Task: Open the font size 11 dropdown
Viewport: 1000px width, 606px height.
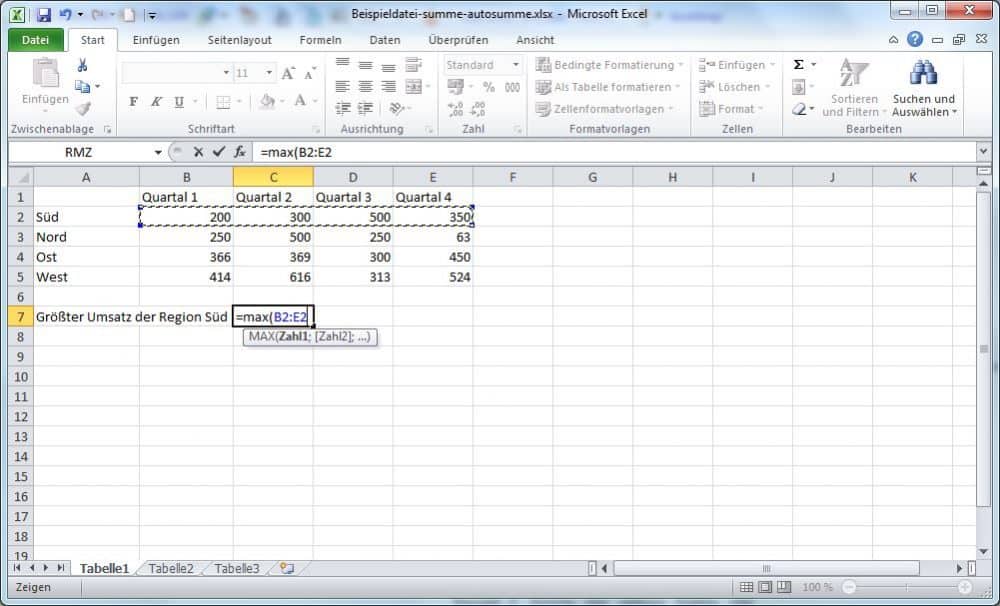Action: tap(269, 73)
